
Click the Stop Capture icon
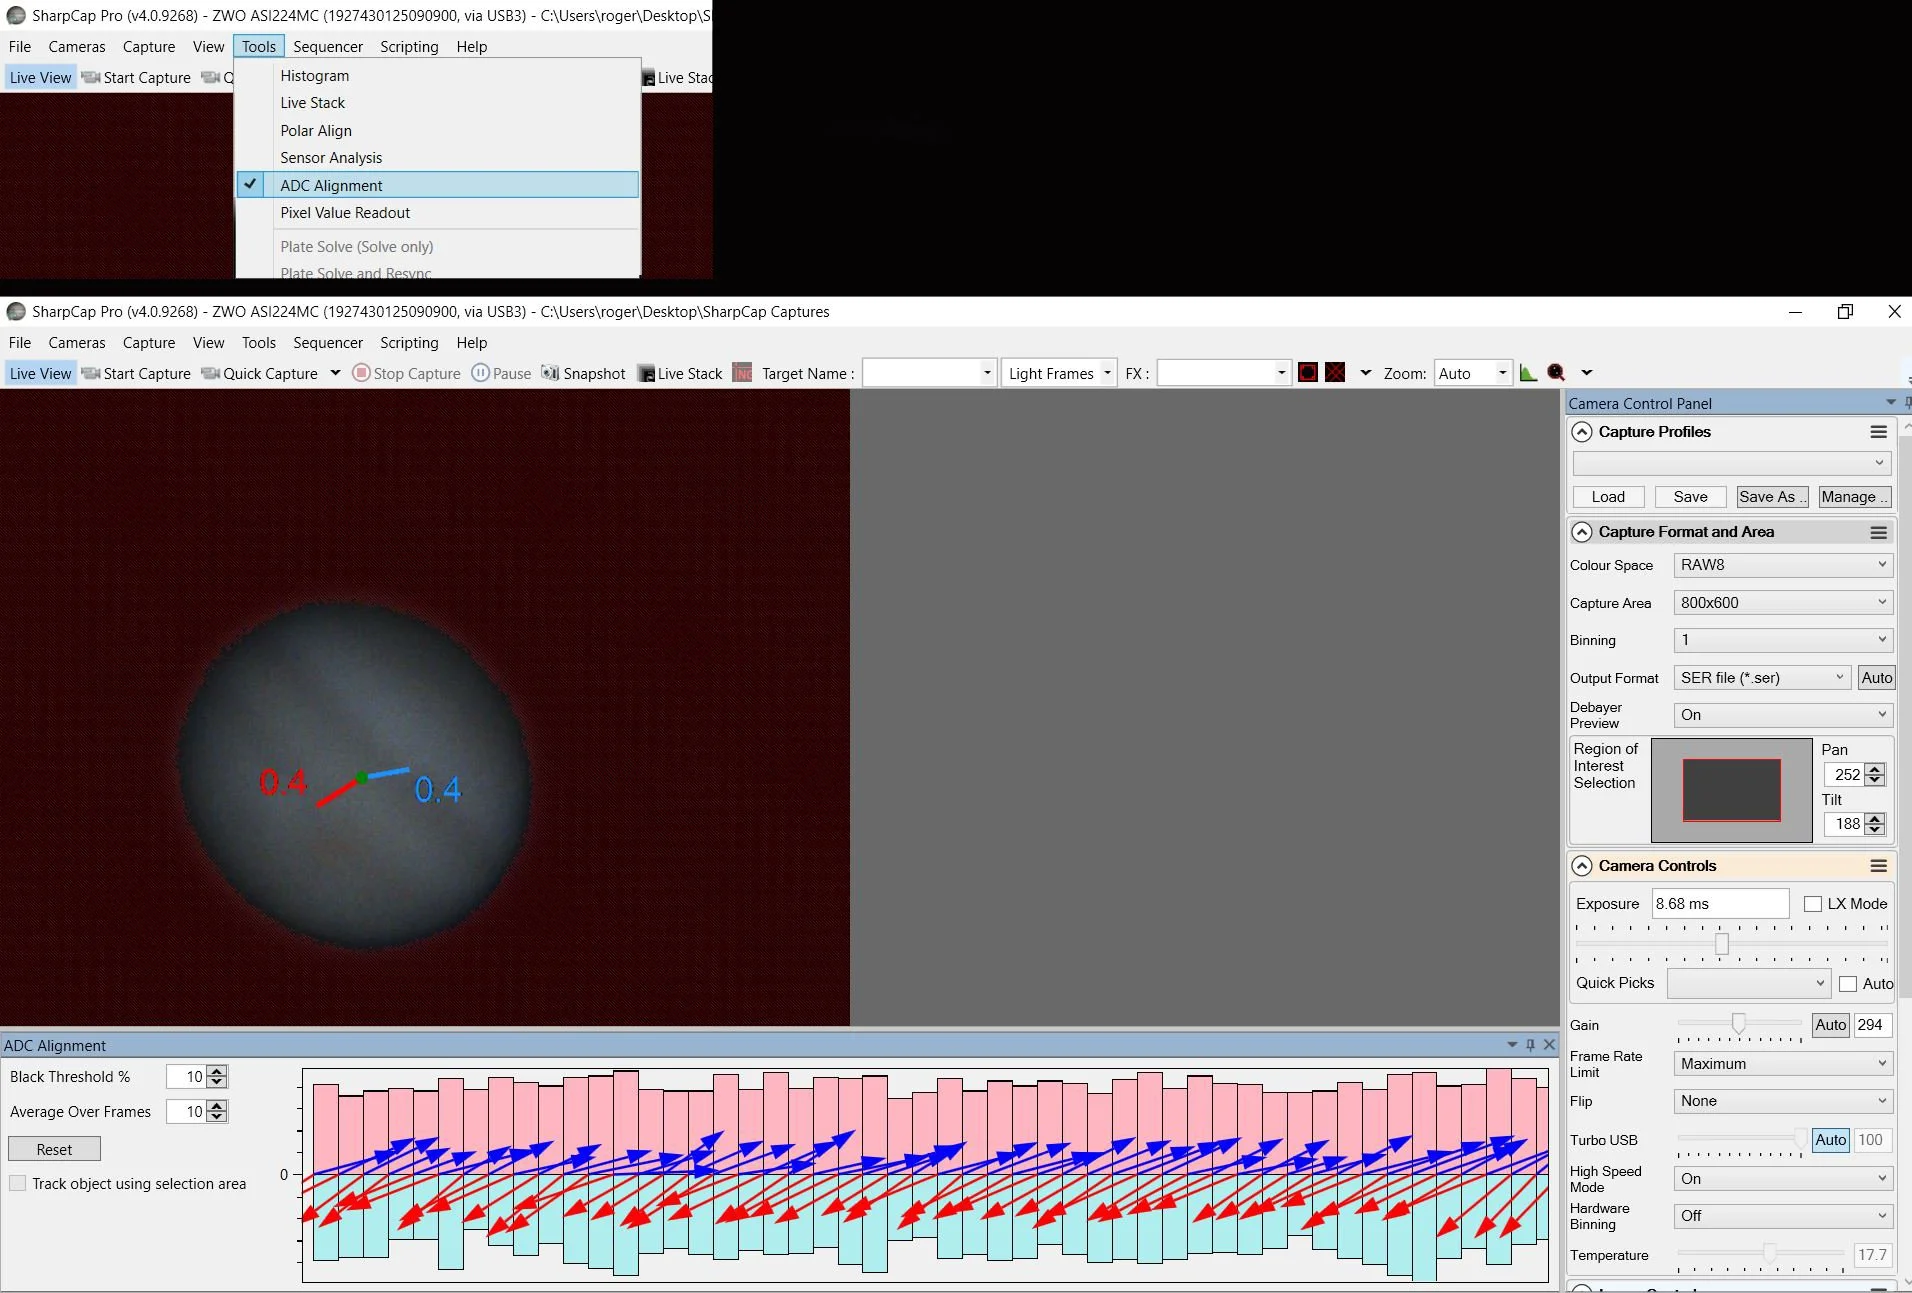[405, 372]
